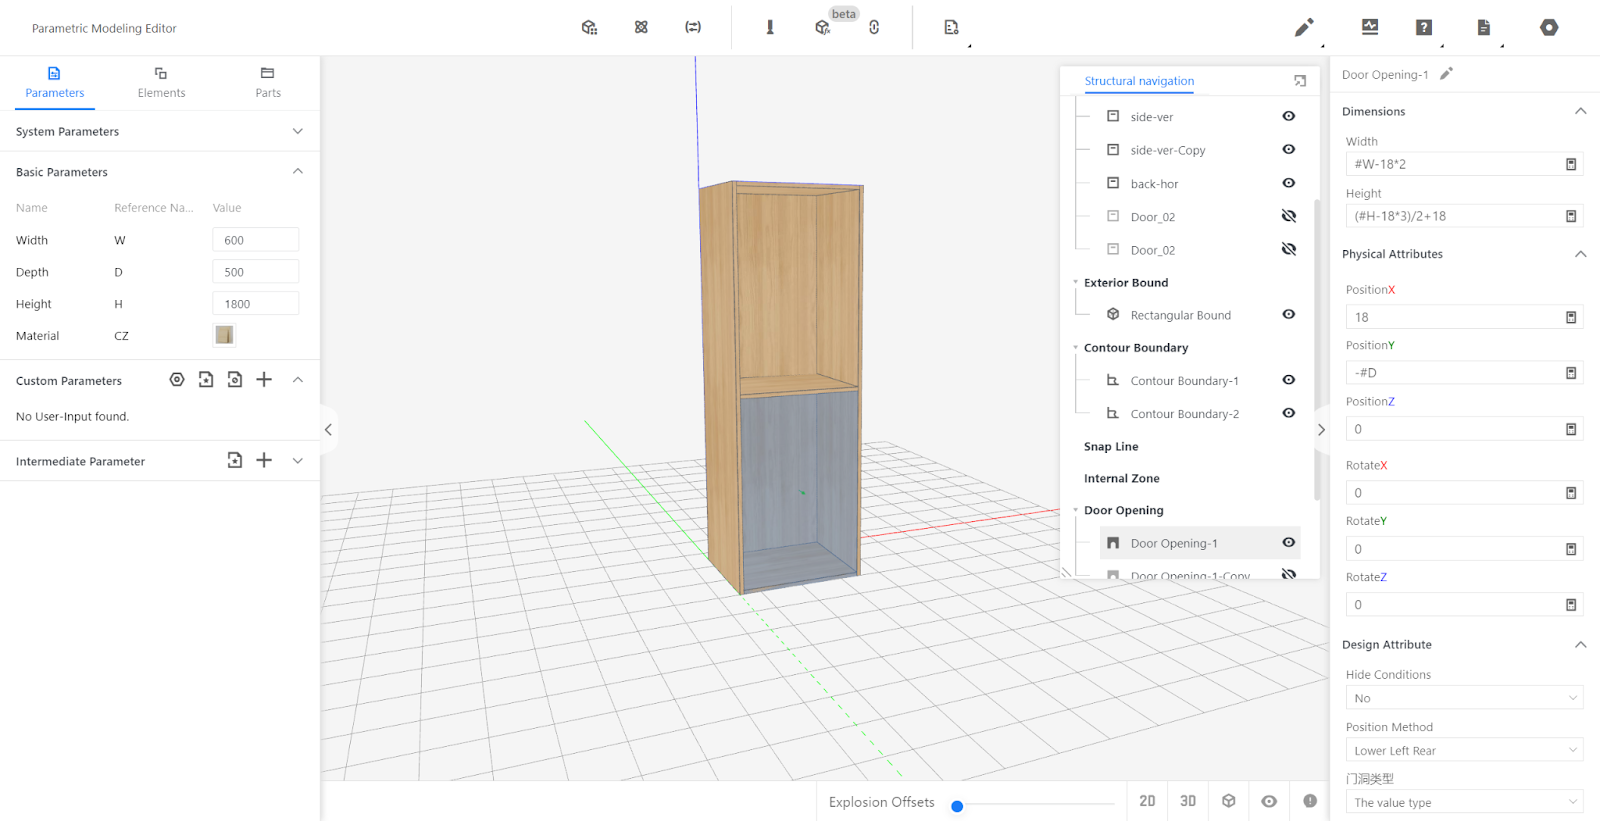Click the pencil edit icon in top toolbar
1600x821 pixels.
1303,28
